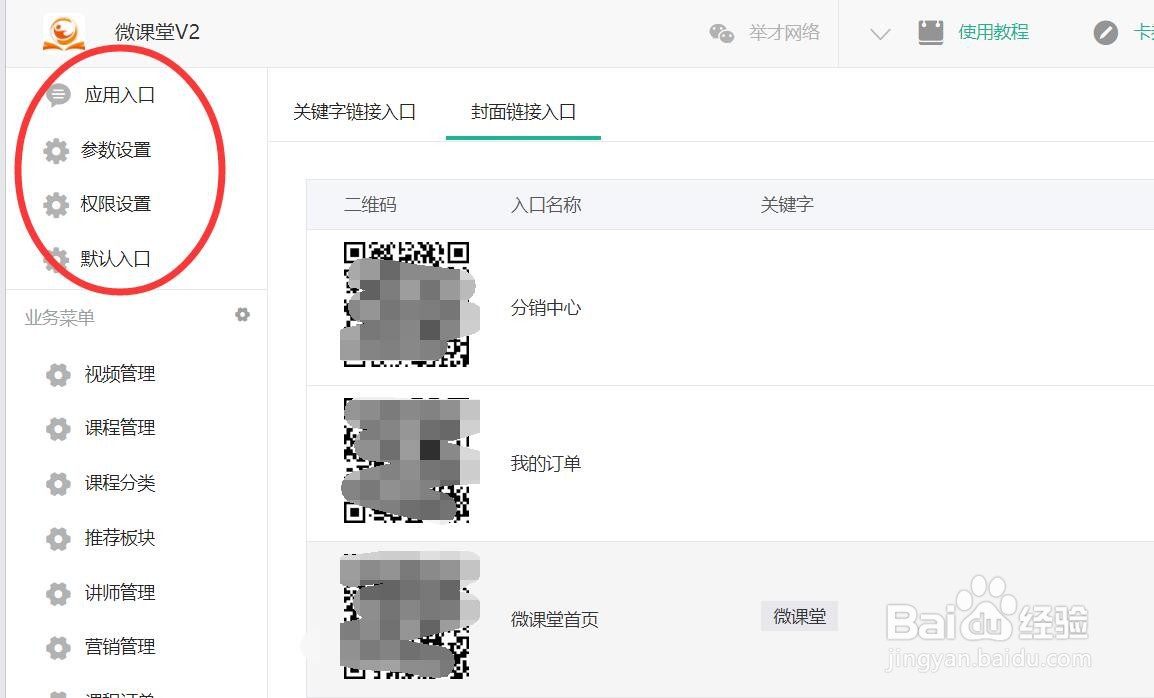
Task: Click the gear icon beside 默认入口
Action: pyautogui.click(x=56, y=259)
